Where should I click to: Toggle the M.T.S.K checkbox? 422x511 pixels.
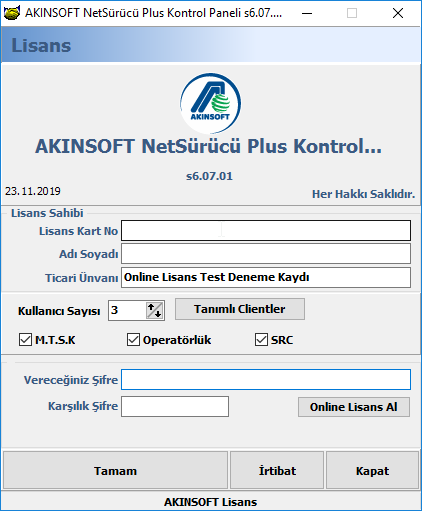coord(25,340)
